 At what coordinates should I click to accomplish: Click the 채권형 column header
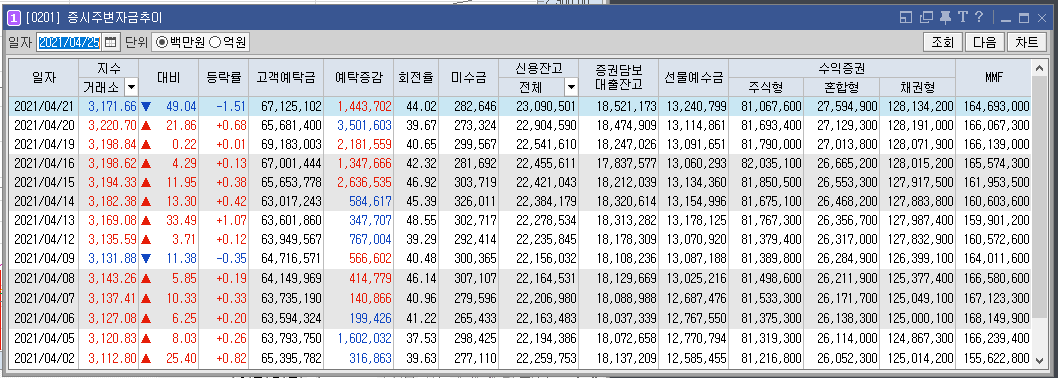point(918,87)
